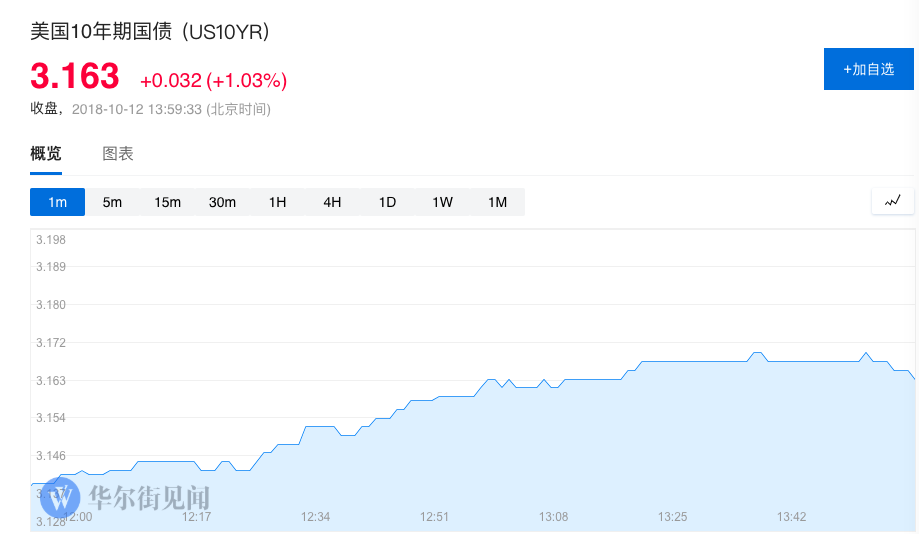This screenshot has height=534, width=919.
Task: Click the 12:34 time axis marker
Action: 315,517
